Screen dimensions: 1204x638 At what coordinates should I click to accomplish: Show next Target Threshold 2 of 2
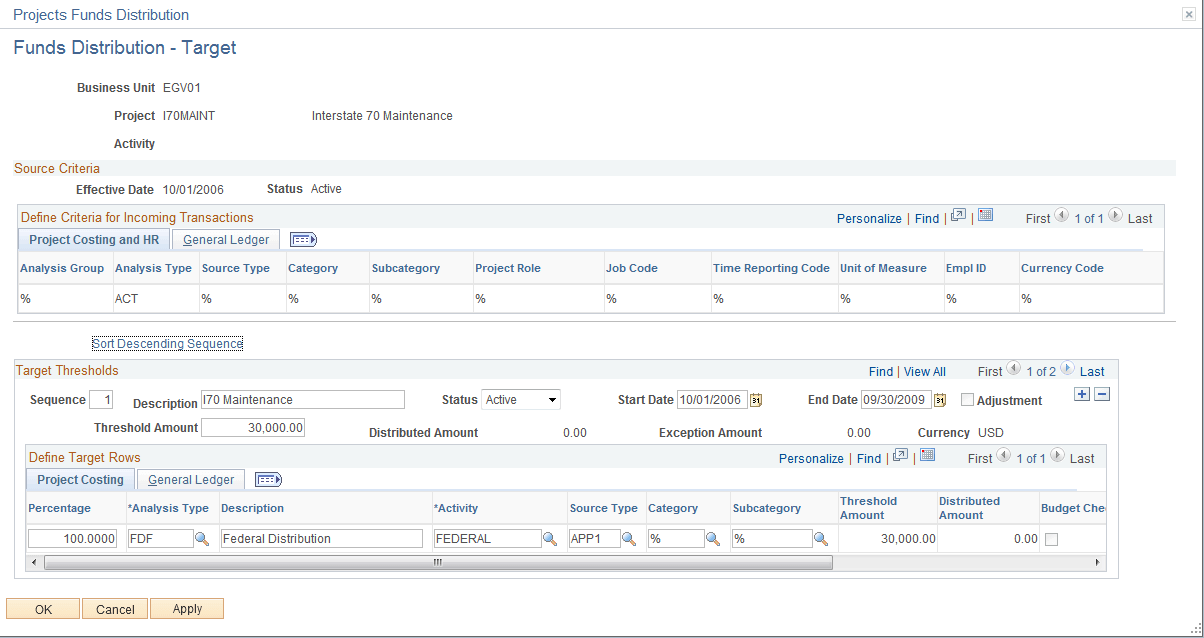[x=1067, y=369]
